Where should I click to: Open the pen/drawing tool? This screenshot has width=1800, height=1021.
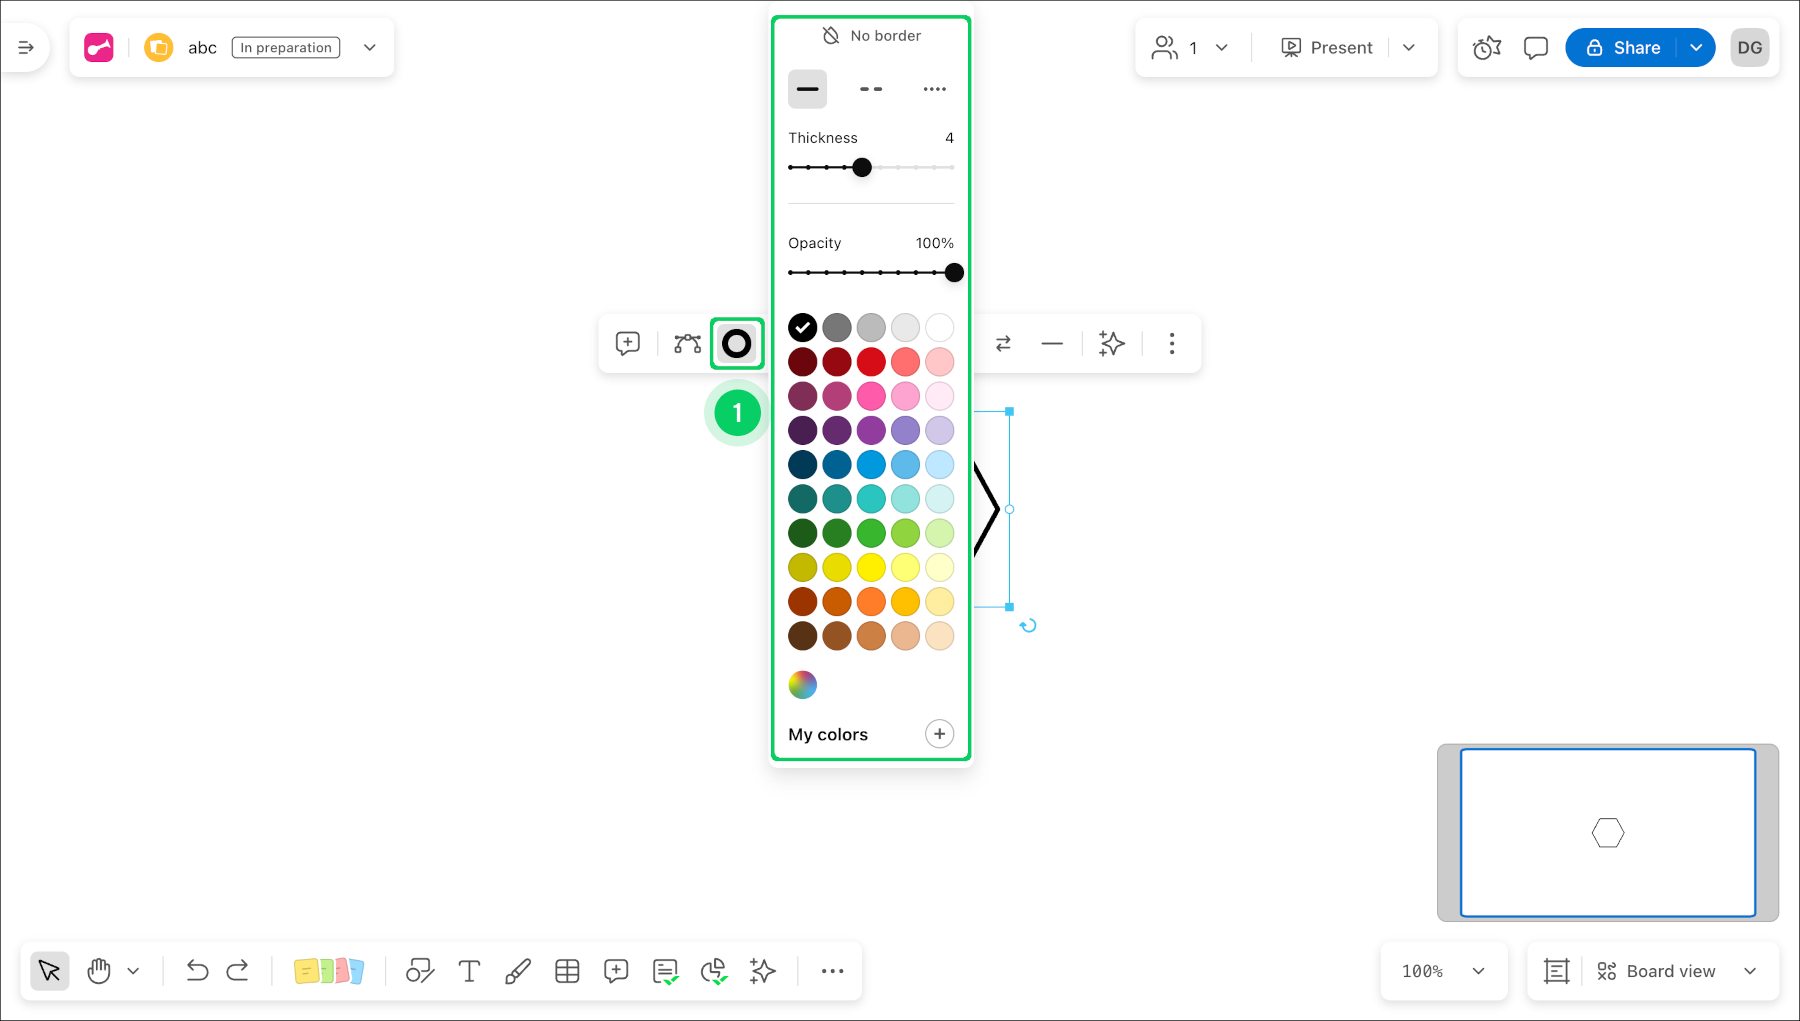click(x=518, y=971)
